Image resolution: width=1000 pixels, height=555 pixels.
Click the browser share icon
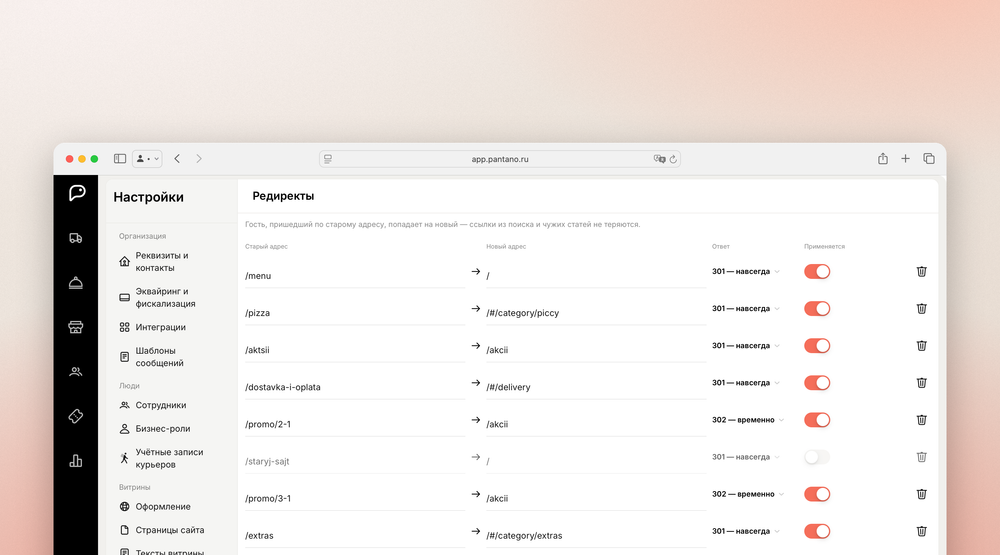pyautogui.click(x=883, y=158)
